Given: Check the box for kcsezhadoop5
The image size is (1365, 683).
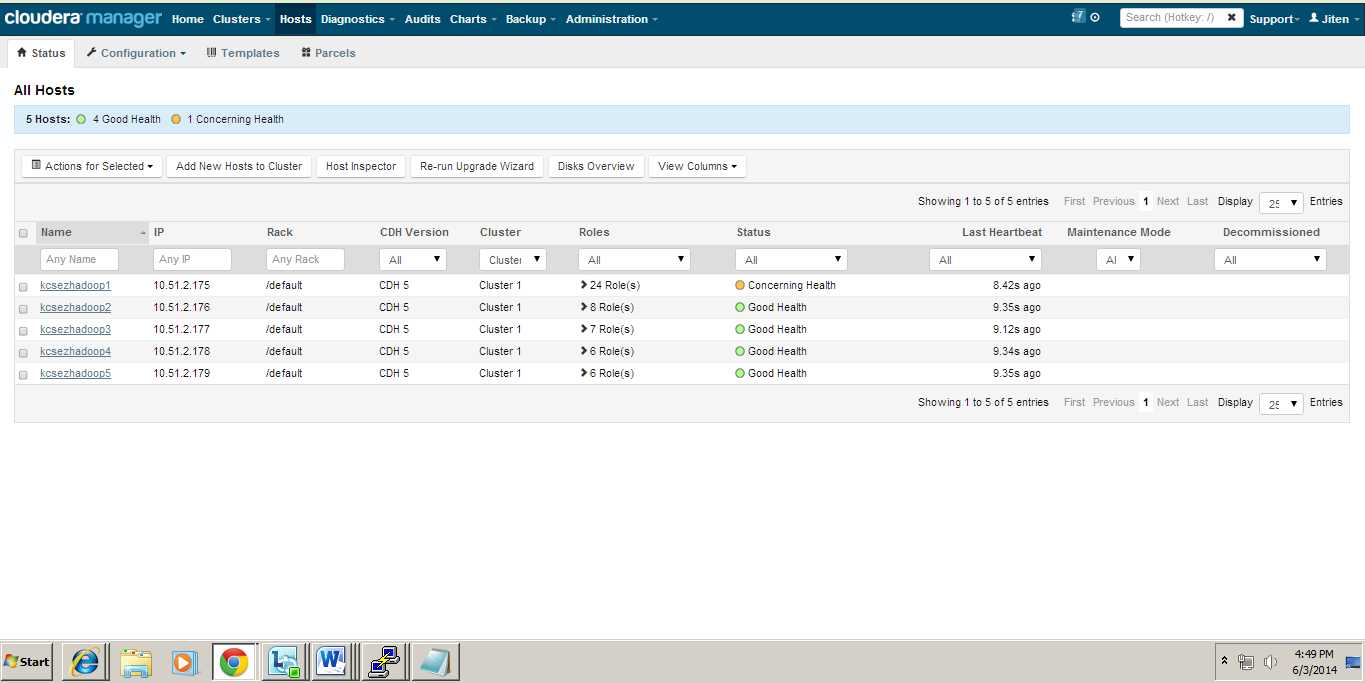Looking at the screenshot, I should (x=23, y=374).
